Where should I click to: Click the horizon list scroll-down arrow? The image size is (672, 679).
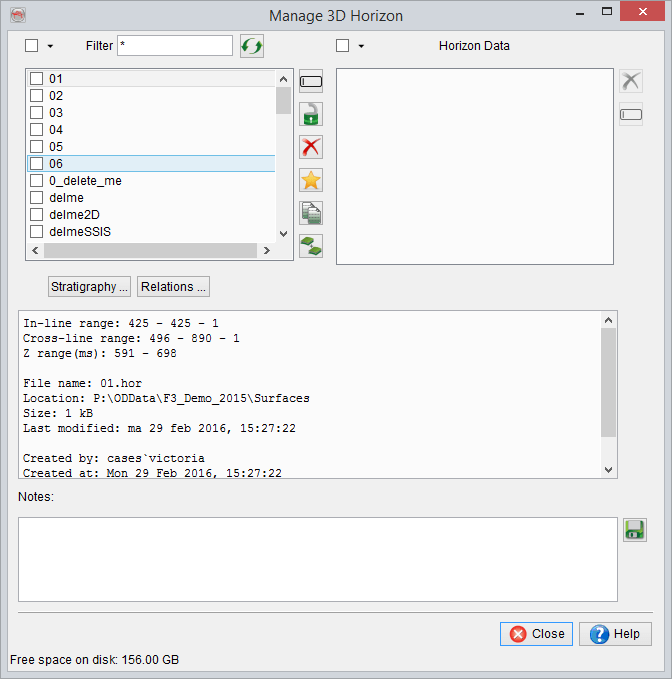click(283, 234)
